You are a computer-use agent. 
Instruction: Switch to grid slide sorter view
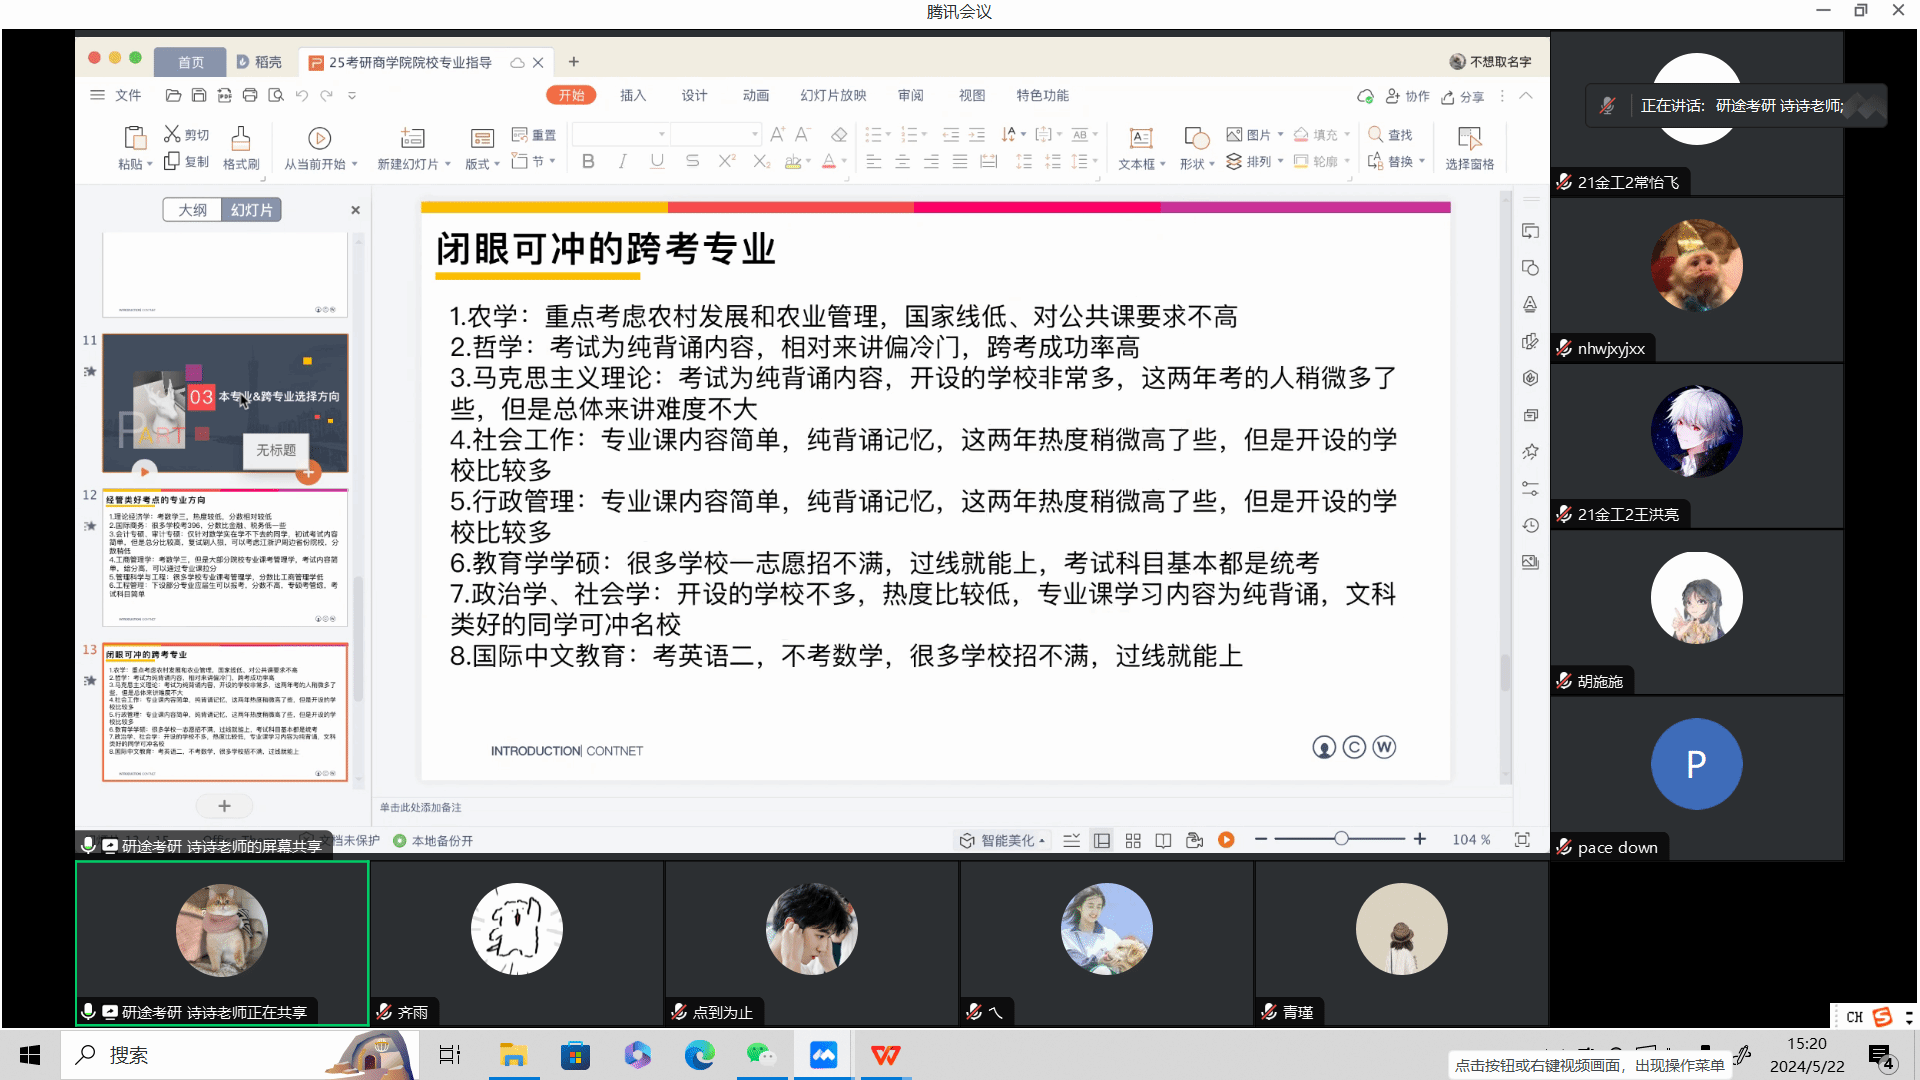pyautogui.click(x=1133, y=840)
